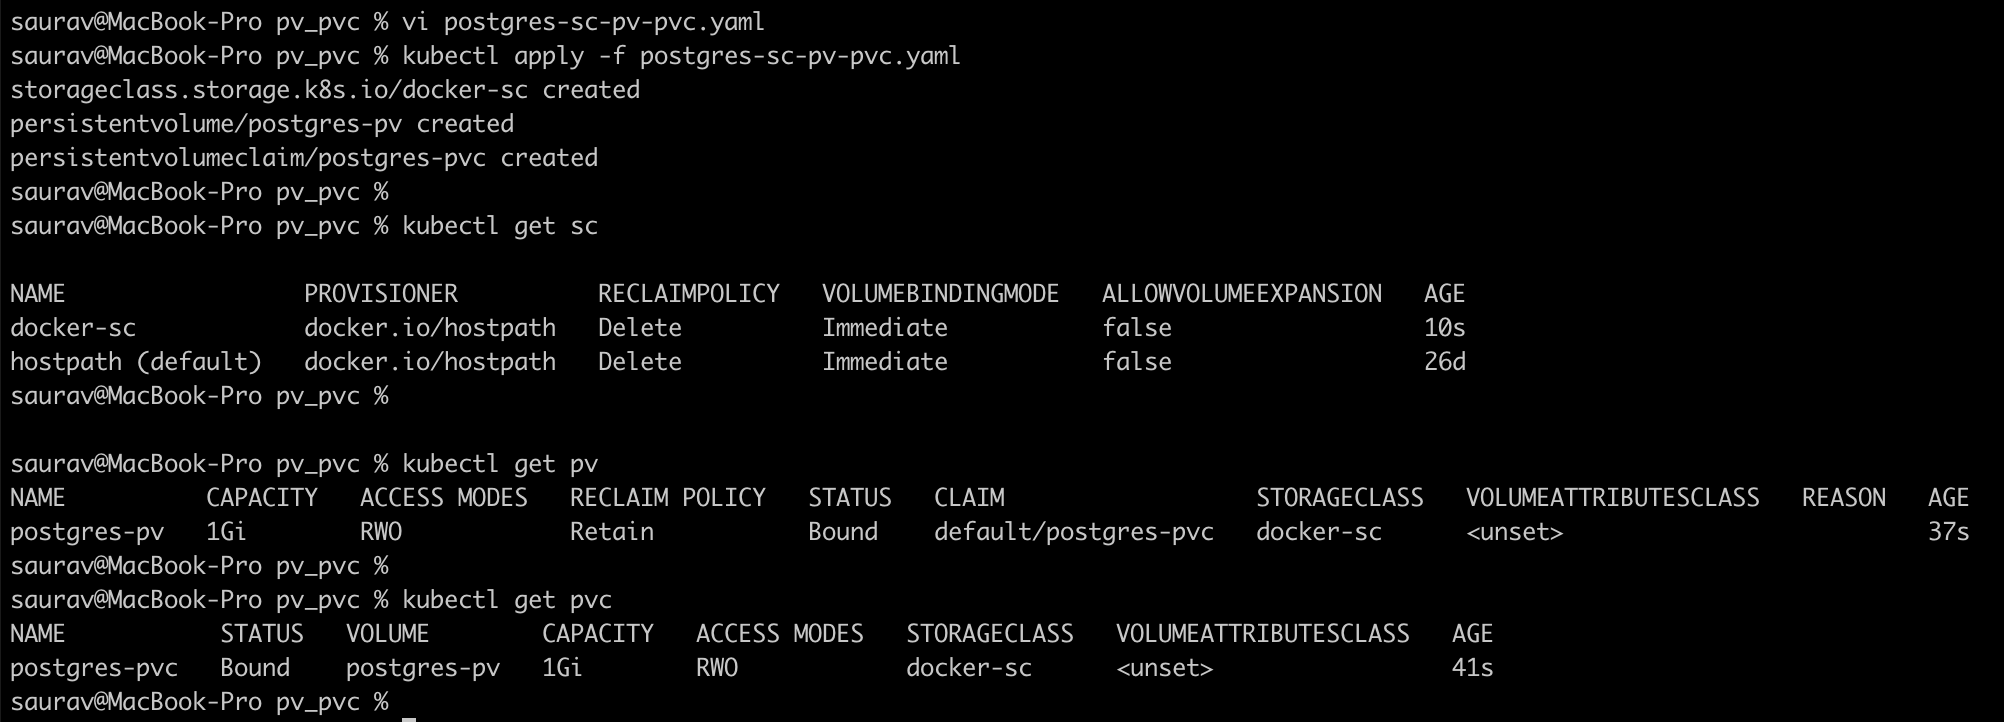Click the VOLUME column header in pvc table
Viewport: 2004px width, 722px height.
click(x=387, y=634)
